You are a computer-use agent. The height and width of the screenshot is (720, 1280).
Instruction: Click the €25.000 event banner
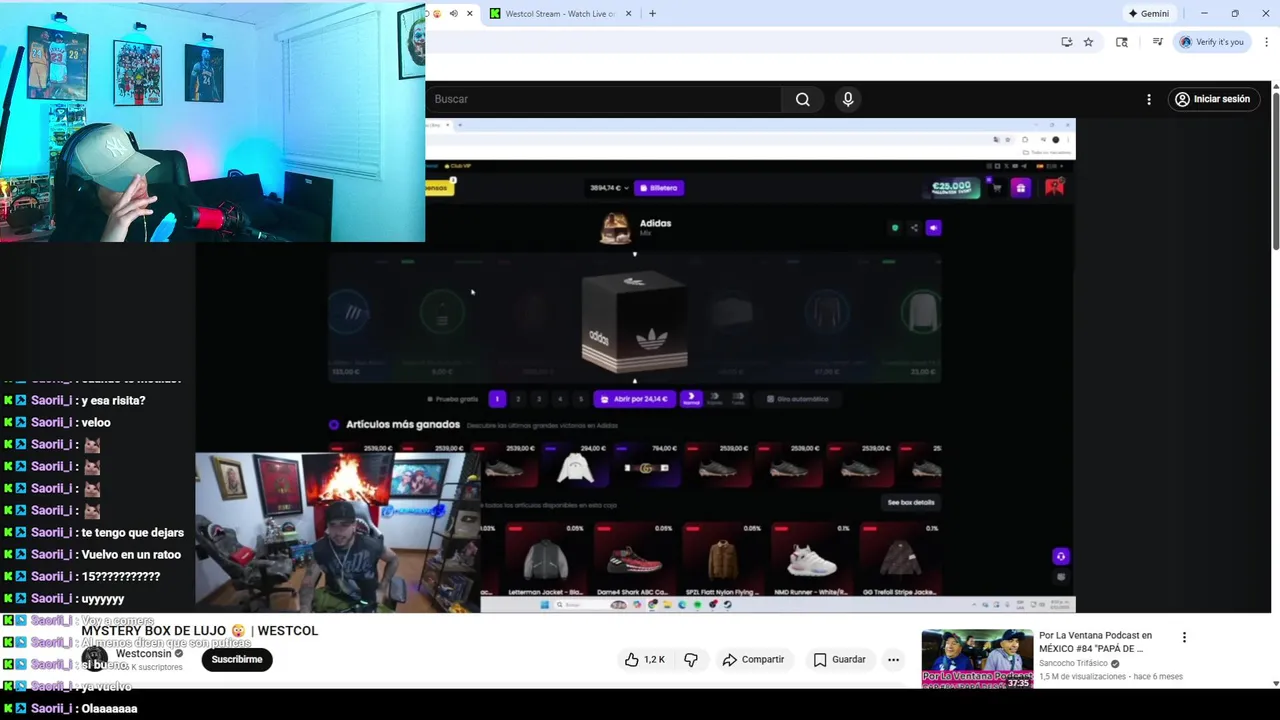click(952, 187)
